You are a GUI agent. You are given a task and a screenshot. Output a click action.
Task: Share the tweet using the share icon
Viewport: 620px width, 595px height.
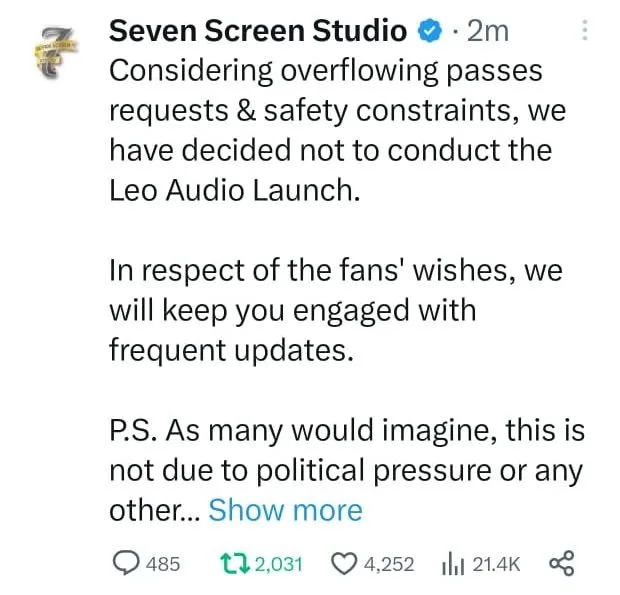tap(562, 563)
